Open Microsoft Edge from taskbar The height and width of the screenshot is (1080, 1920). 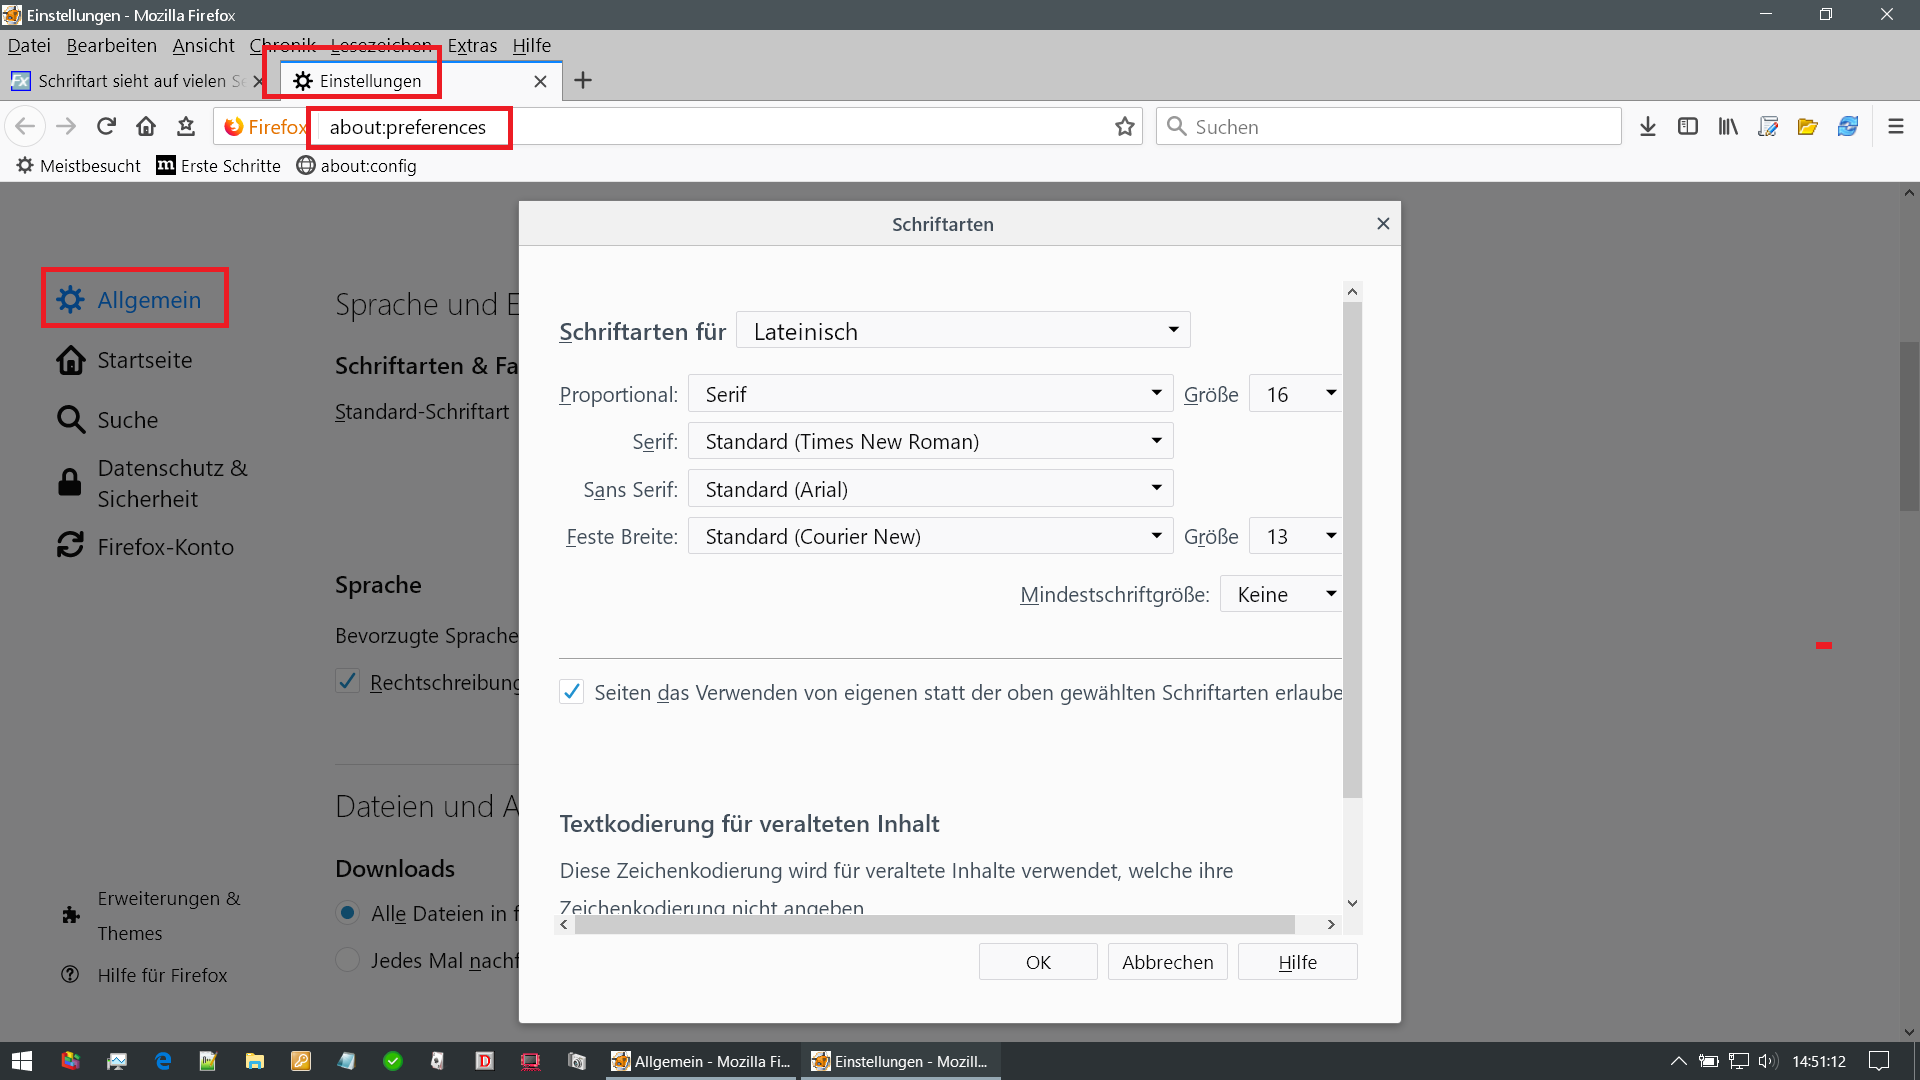163,1061
